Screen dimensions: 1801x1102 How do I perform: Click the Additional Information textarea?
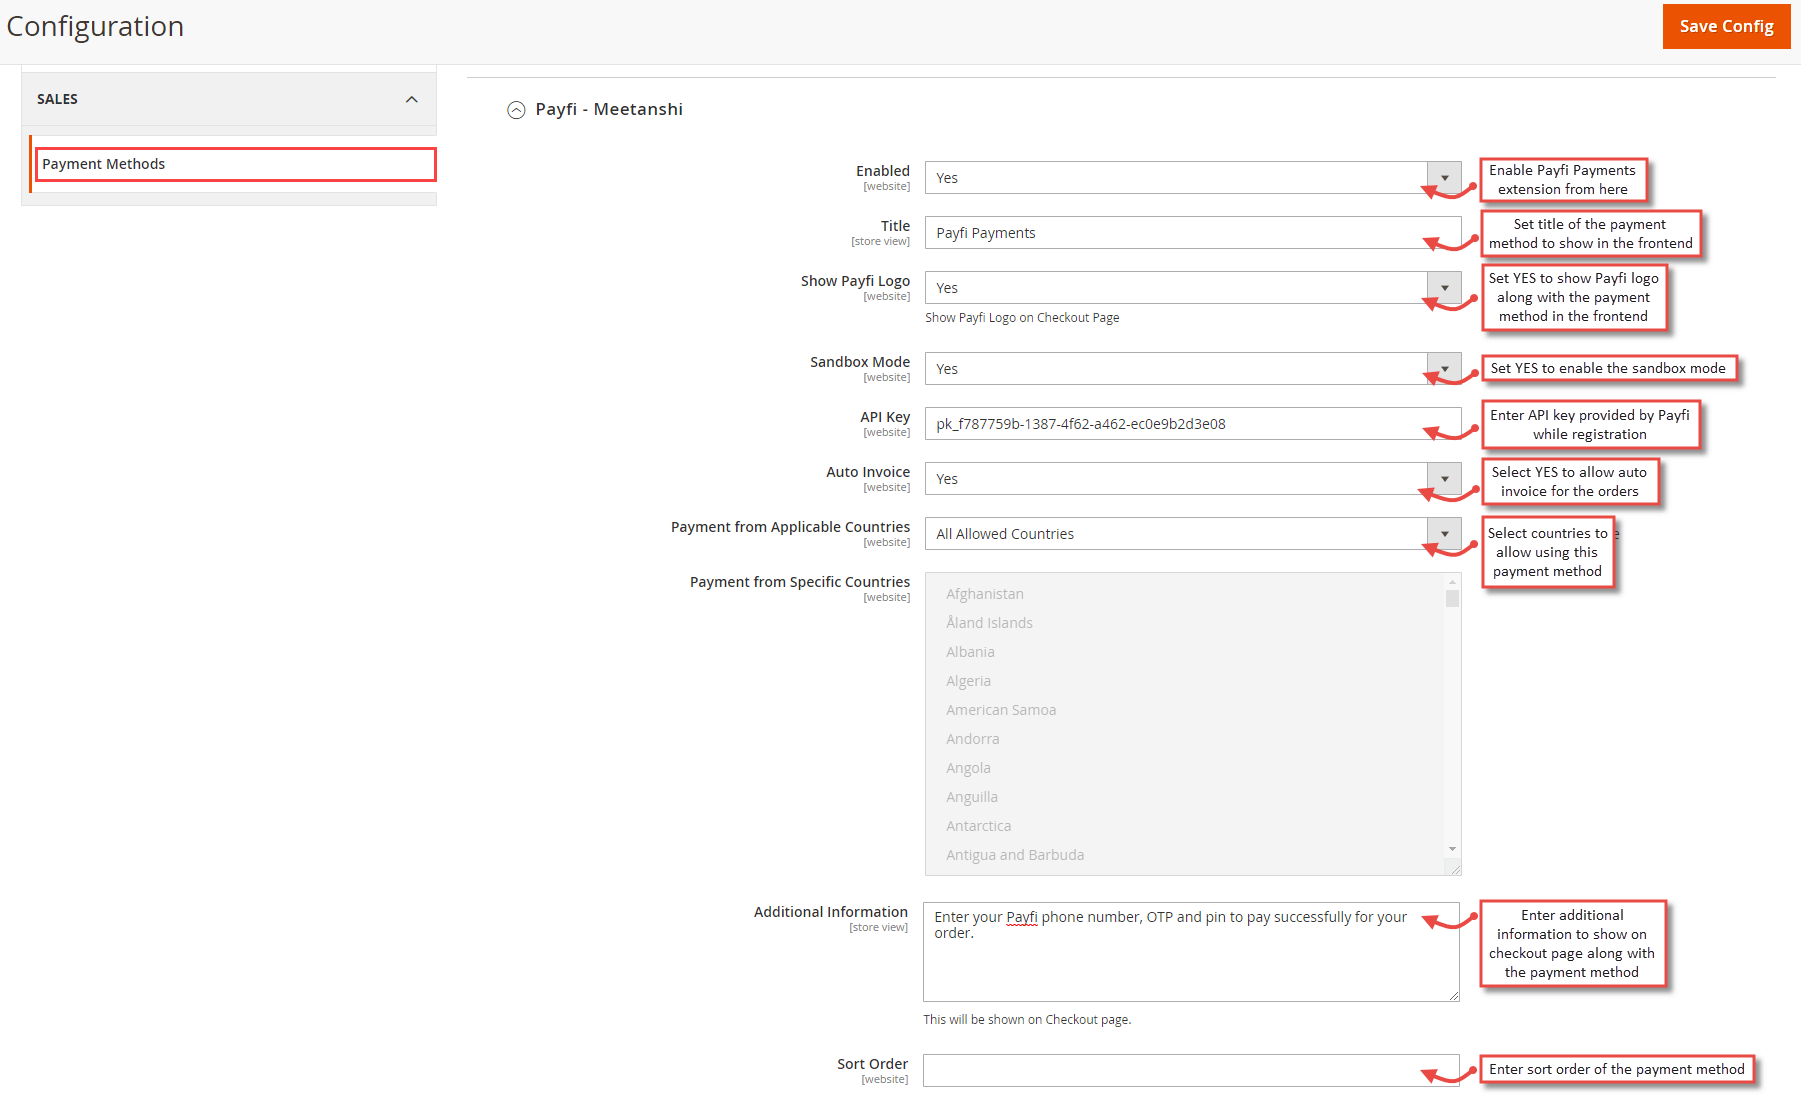tap(1191, 951)
